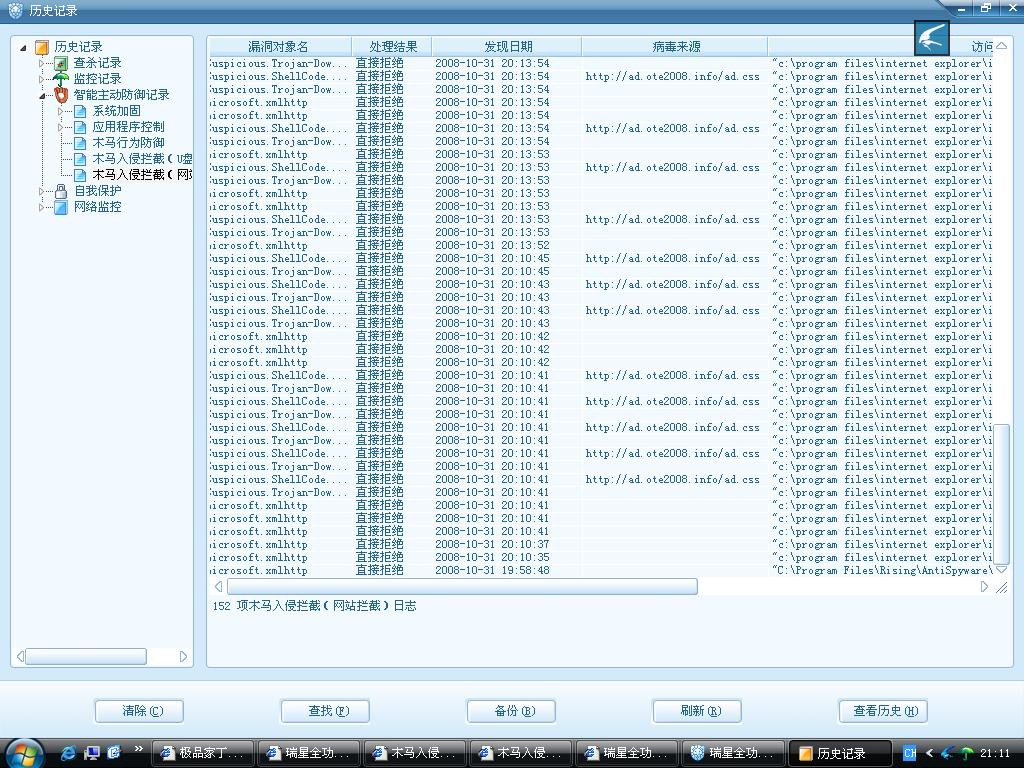Select the log row dated 19:58:48
Image resolution: width=1024 pixels, height=768 pixels.
601,570
